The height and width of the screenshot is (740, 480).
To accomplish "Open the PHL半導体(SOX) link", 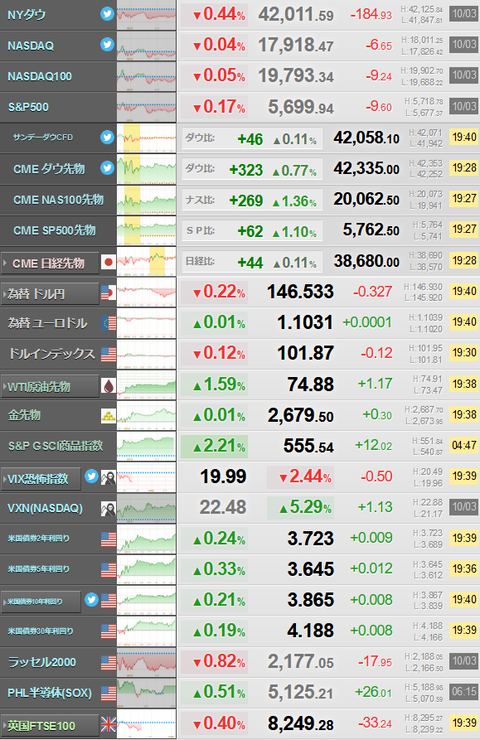I will [50, 693].
